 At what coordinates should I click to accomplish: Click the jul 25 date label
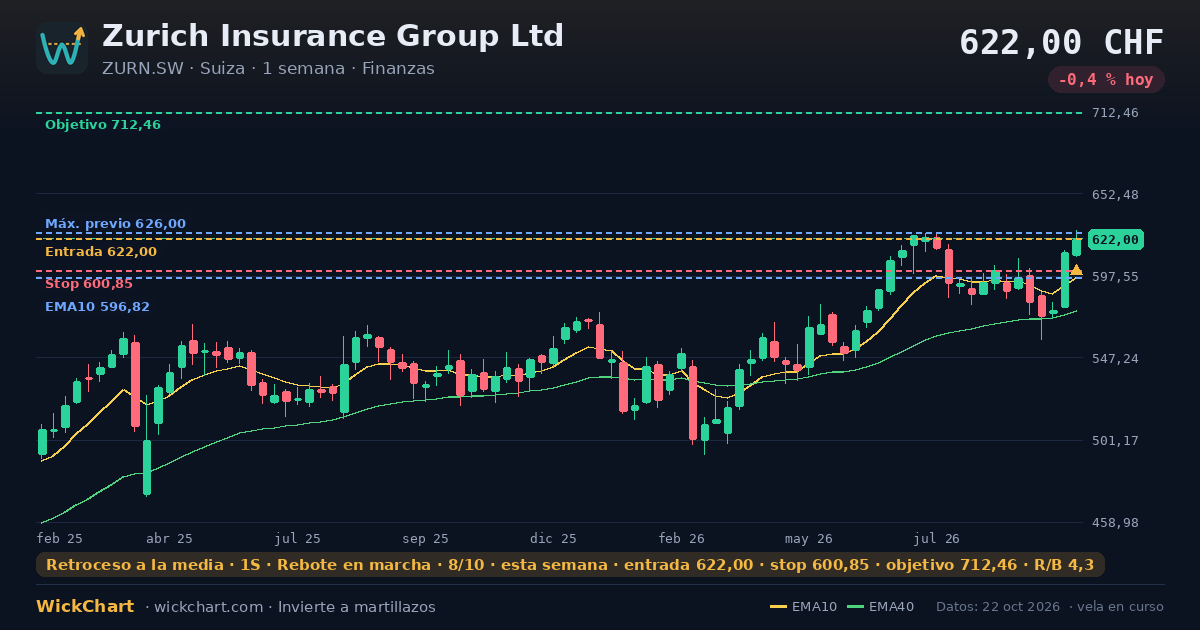298,538
